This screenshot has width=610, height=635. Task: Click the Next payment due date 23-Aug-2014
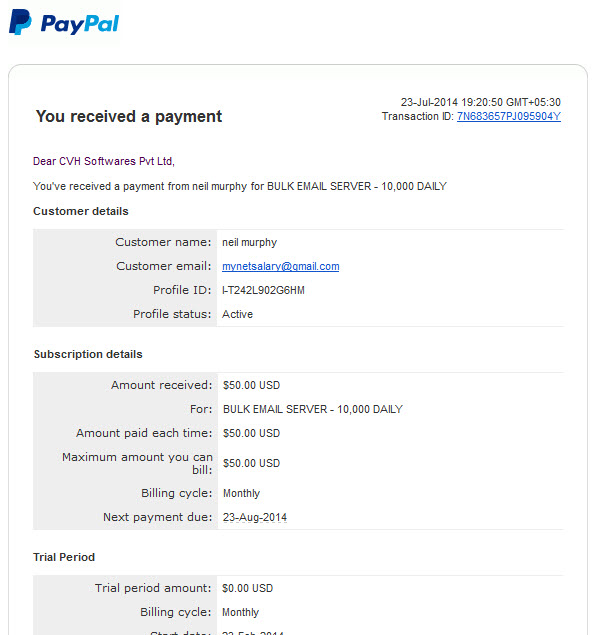click(x=255, y=517)
